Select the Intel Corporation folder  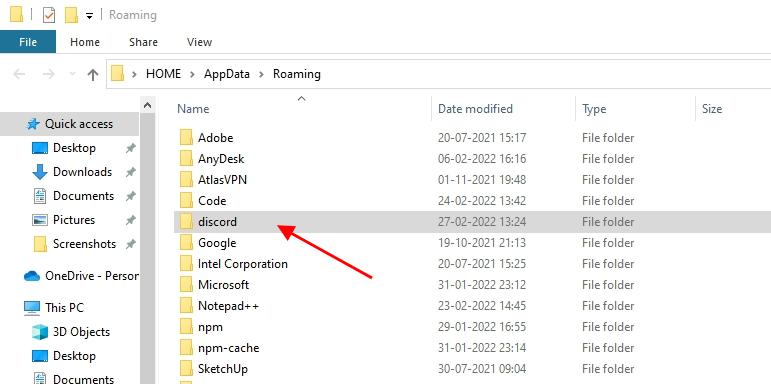(x=242, y=264)
